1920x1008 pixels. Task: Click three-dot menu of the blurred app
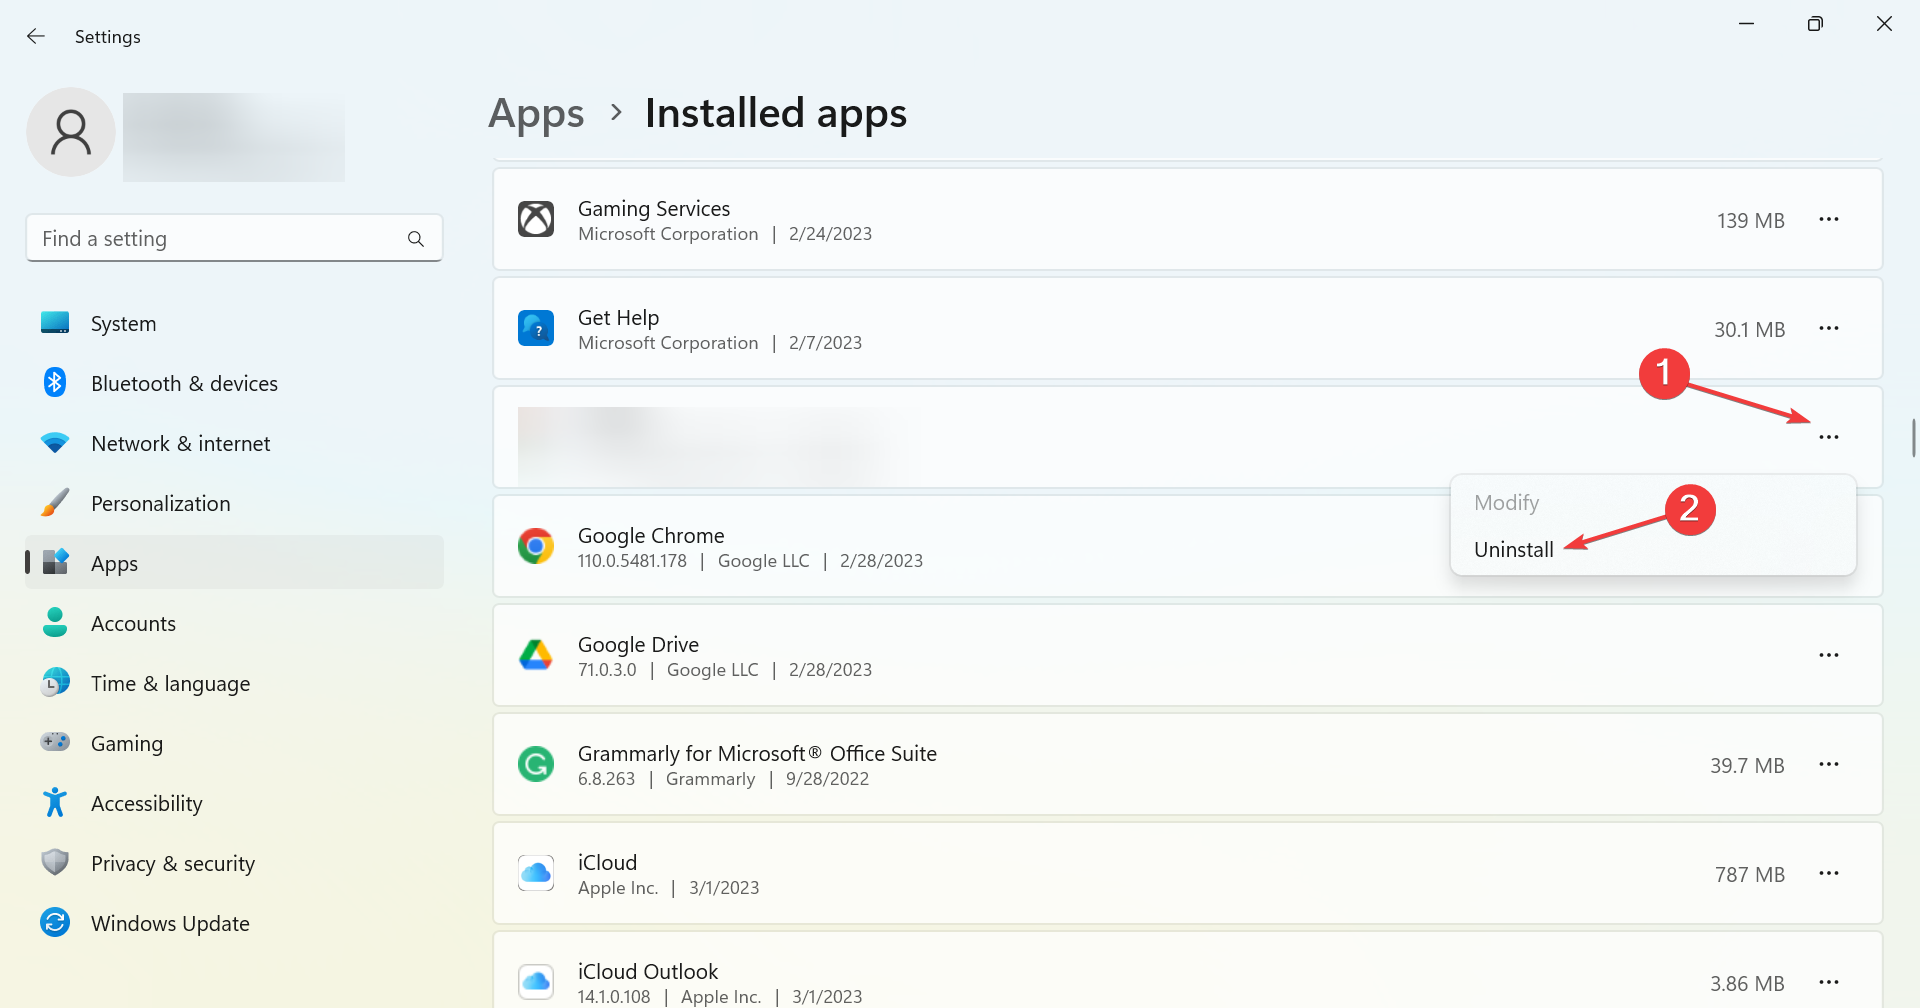[1829, 438]
